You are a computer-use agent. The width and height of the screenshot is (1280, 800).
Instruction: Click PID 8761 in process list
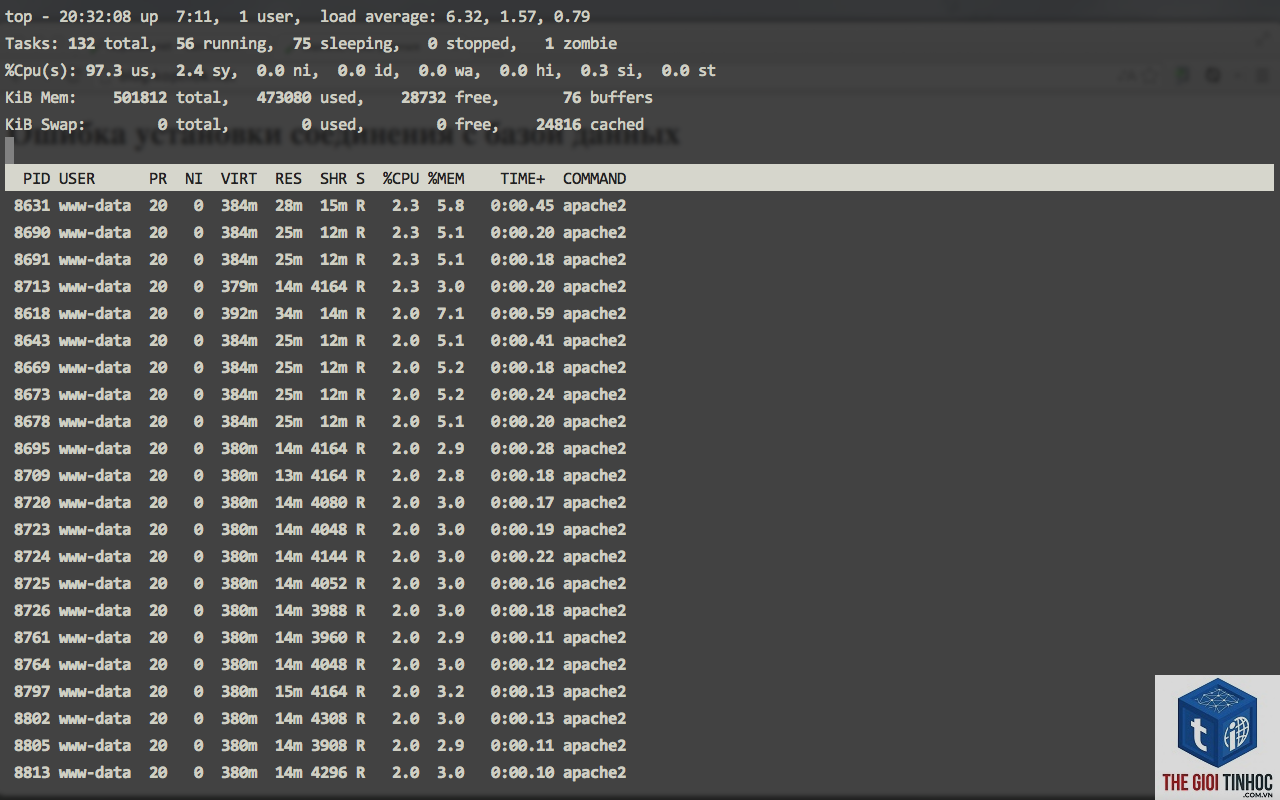32,637
